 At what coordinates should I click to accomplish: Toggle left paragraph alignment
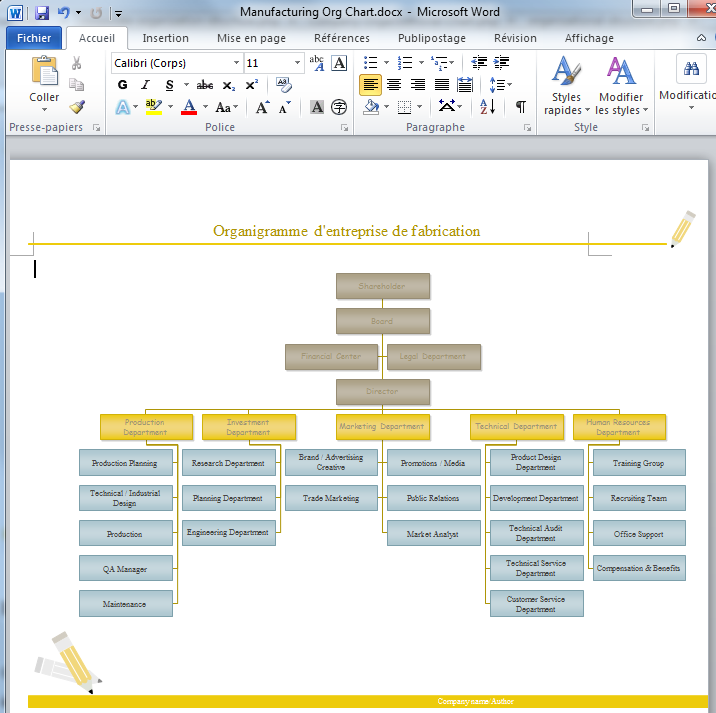(x=370, y=85)
